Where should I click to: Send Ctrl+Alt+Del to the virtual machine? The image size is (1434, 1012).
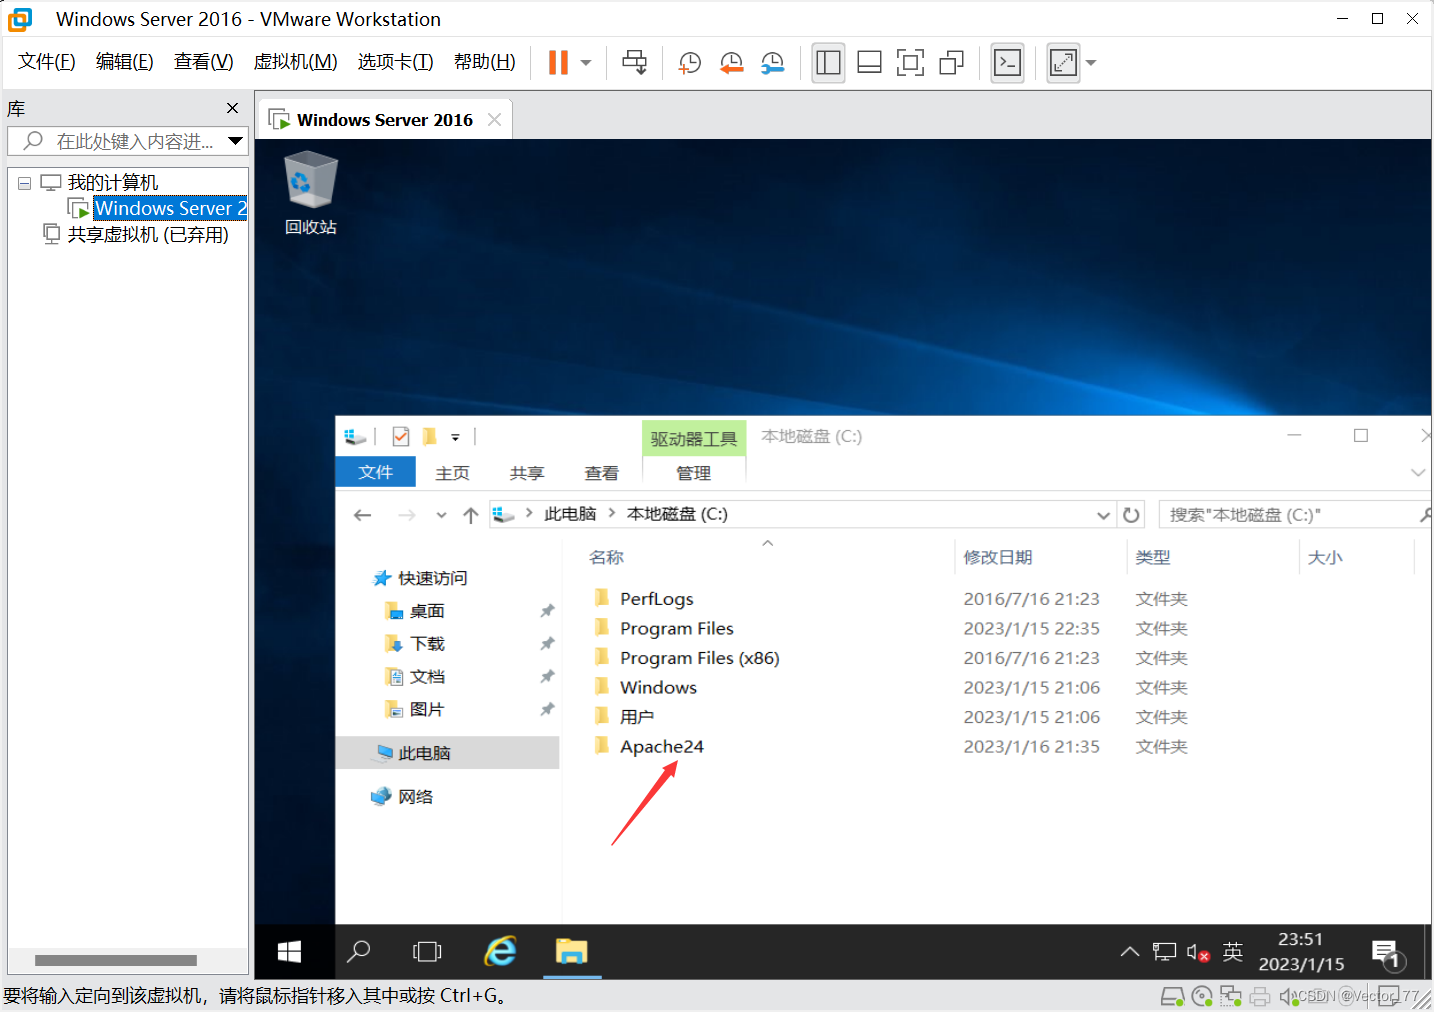click(634, 63)
